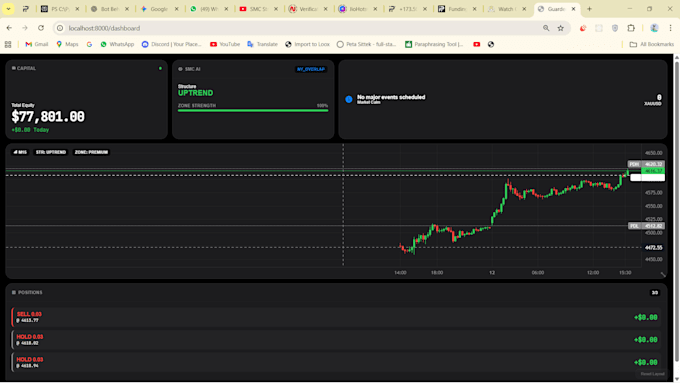Open the globe icon bookmark
The width and height of the screenshot is (680, 383).
pos(491,44)
